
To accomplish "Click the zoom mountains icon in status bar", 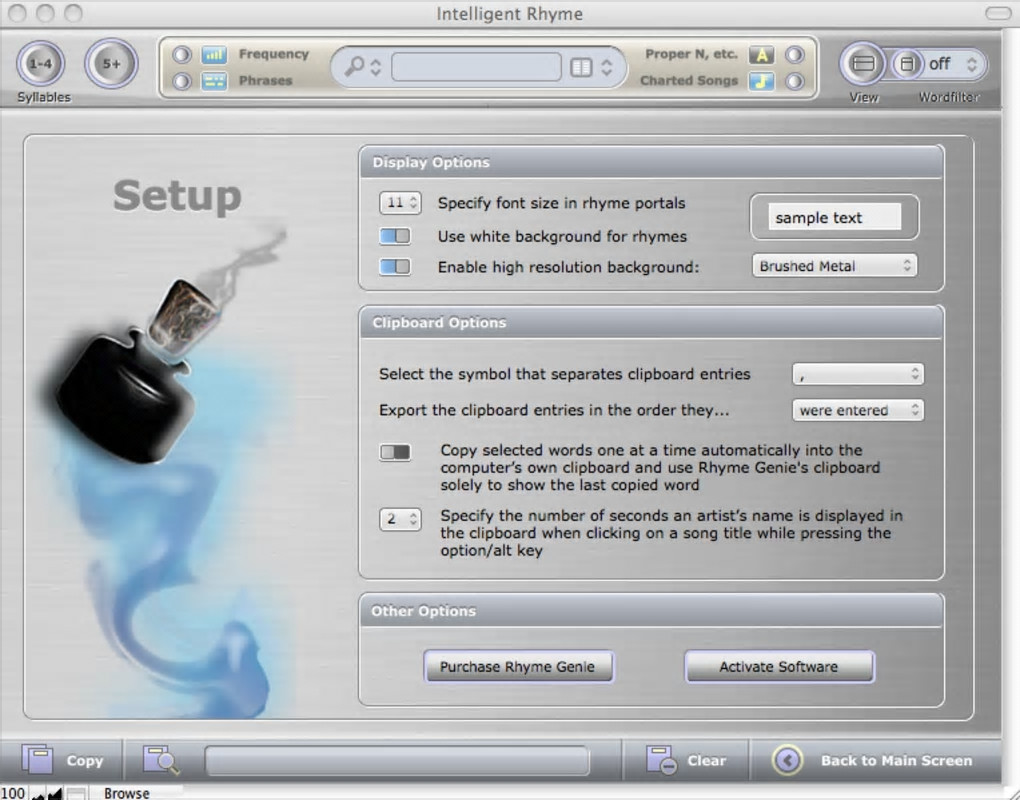I will 46,793.
